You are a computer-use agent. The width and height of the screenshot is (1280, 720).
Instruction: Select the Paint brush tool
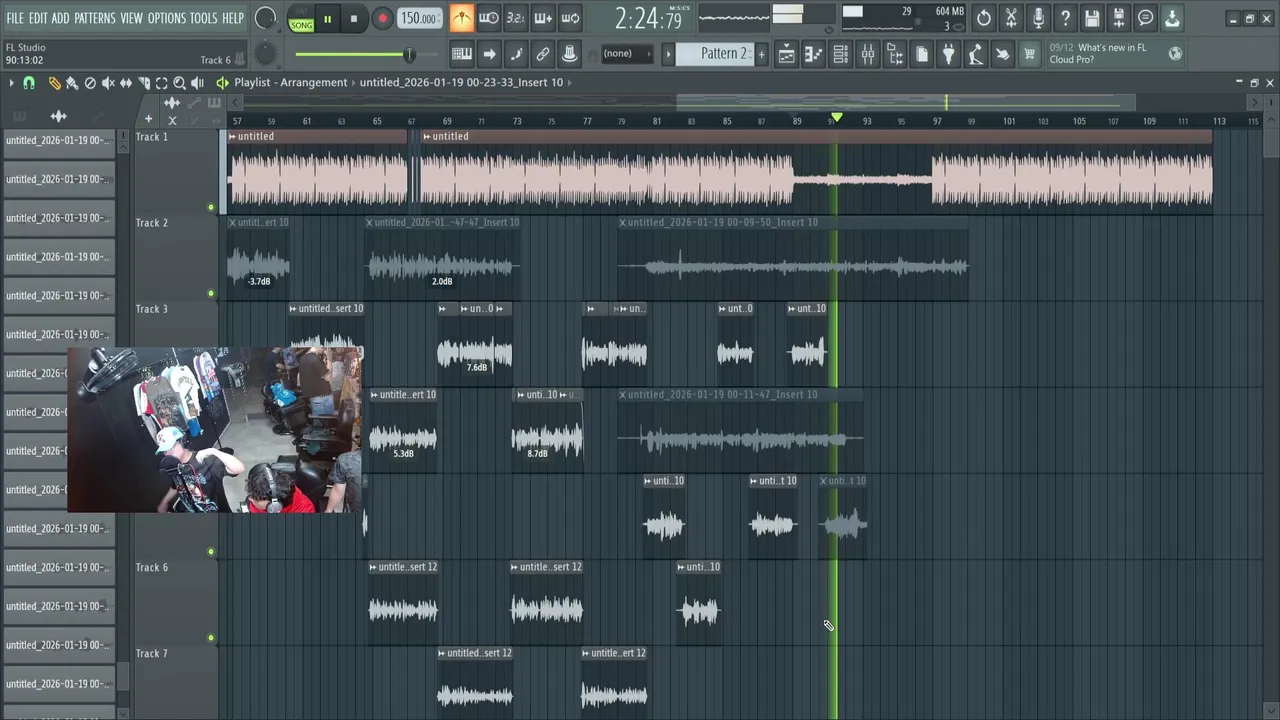[72, 83]
